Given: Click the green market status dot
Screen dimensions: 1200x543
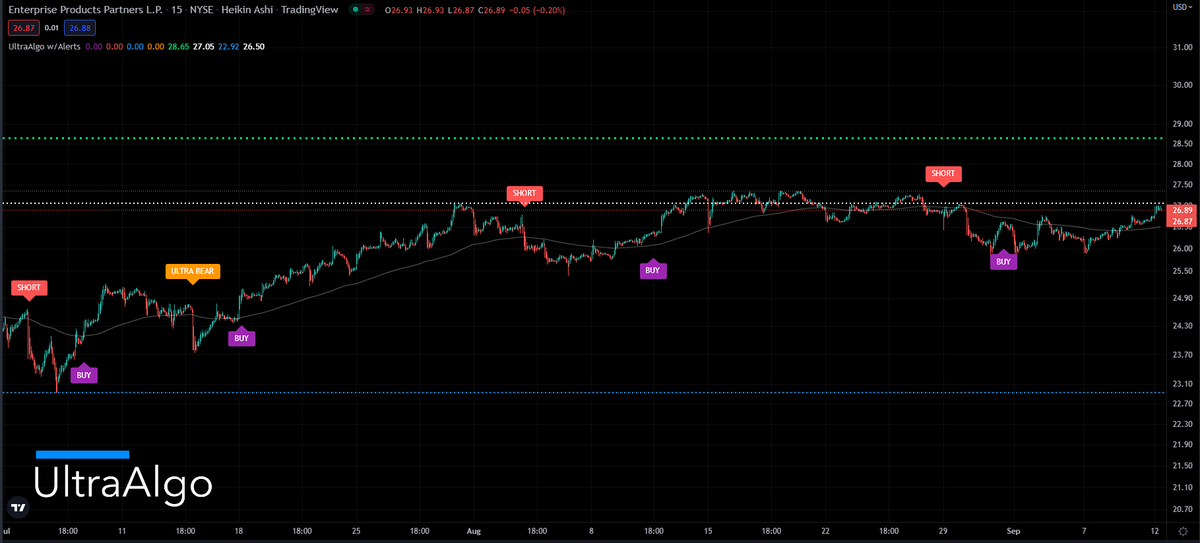Looking at the screenshot, I should pyautogui.click(x=353, y=10).
